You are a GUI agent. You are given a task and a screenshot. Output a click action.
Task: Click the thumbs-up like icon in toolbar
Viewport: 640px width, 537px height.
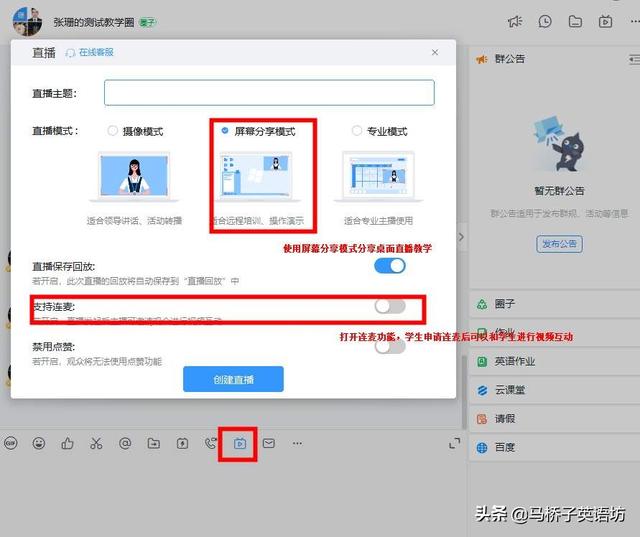tap(68, 443)
